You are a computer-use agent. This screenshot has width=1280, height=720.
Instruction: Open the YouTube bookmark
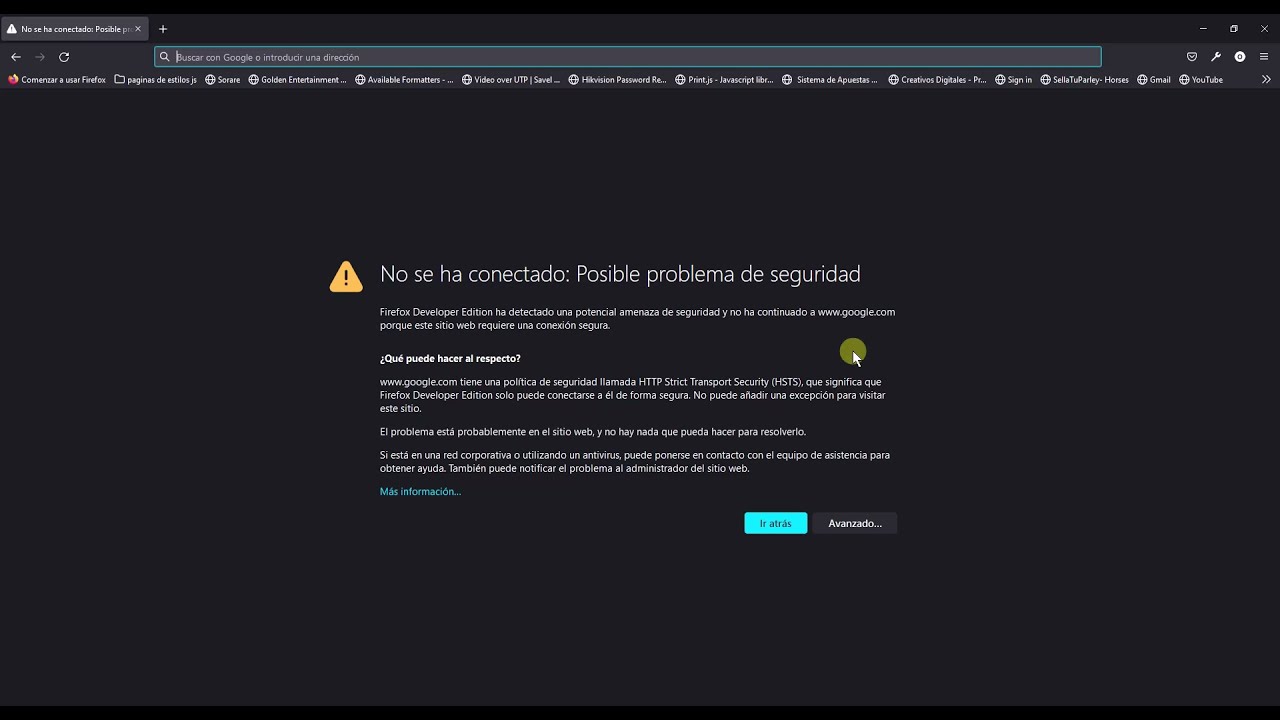point(1201,80)
